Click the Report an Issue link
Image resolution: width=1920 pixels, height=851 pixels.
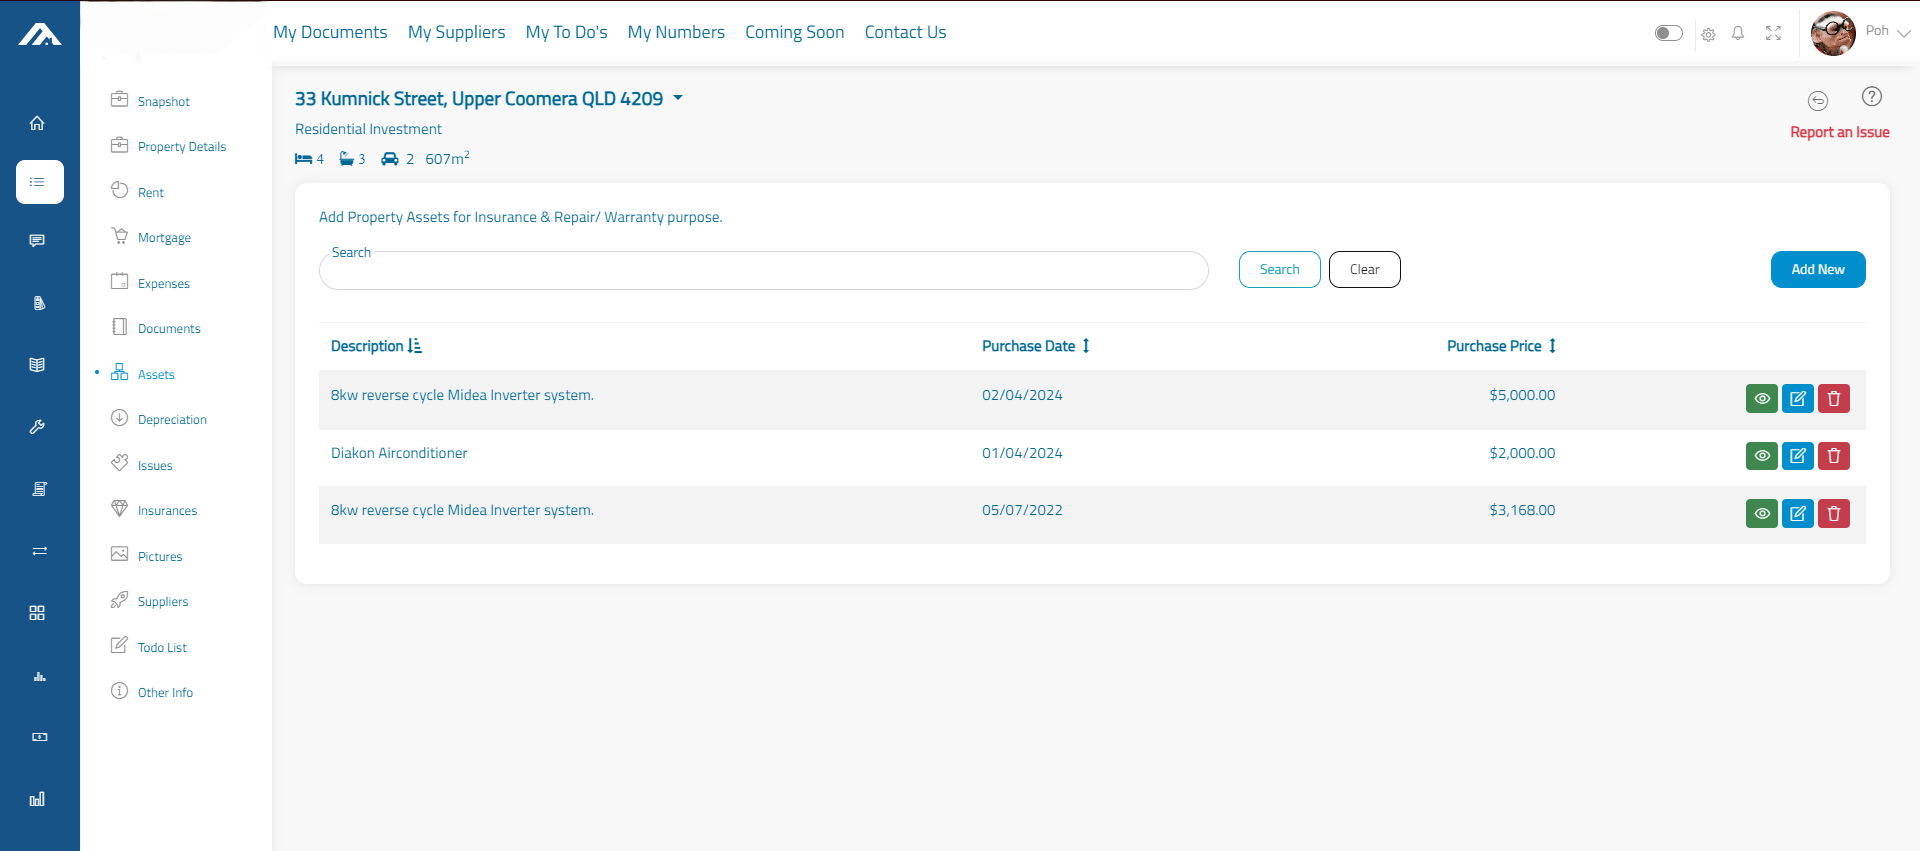point(1839,132)
